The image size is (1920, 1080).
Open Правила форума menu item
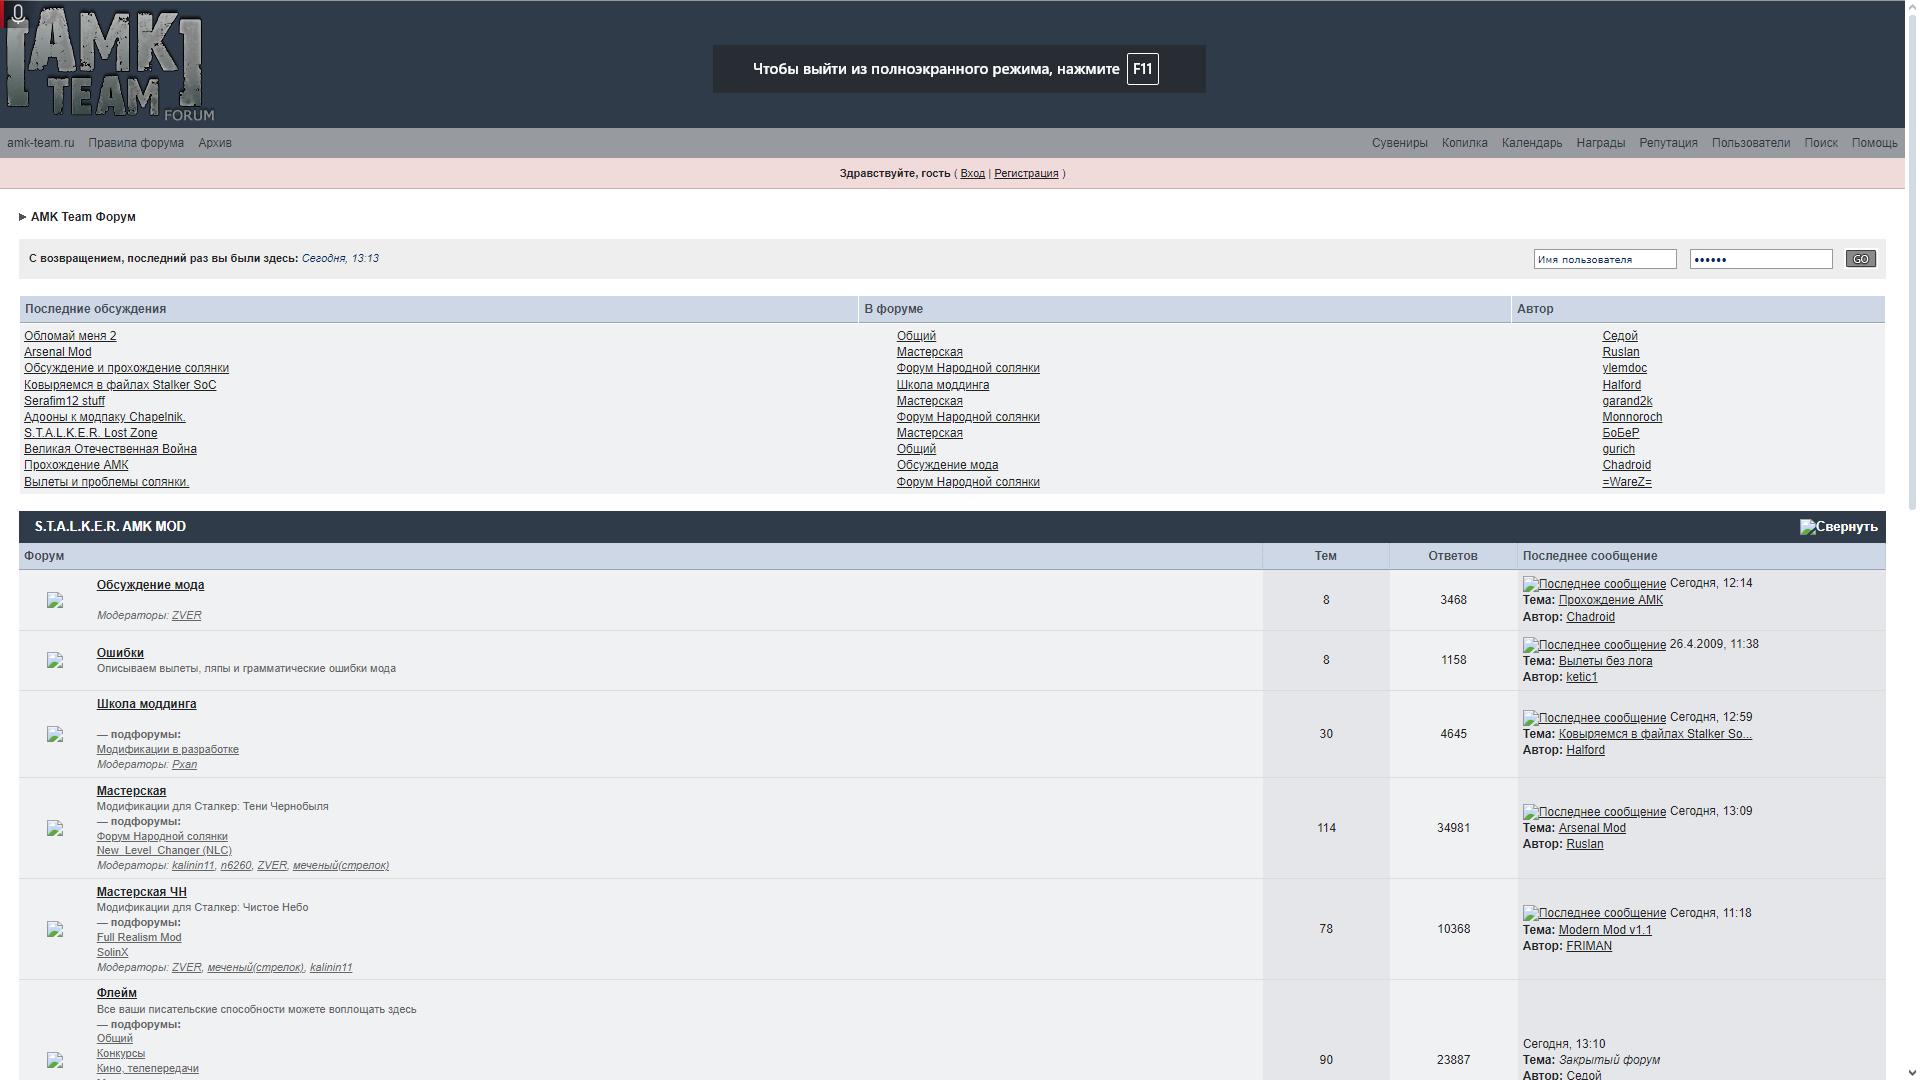coord(136,143)
